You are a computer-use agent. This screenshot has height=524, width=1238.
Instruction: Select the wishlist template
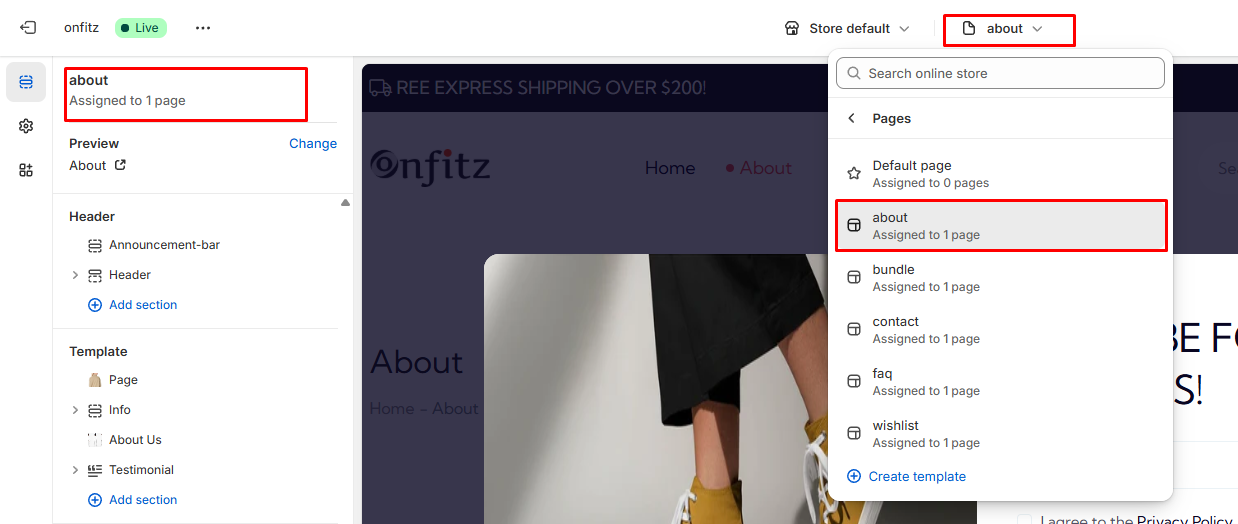[1000, 434]
